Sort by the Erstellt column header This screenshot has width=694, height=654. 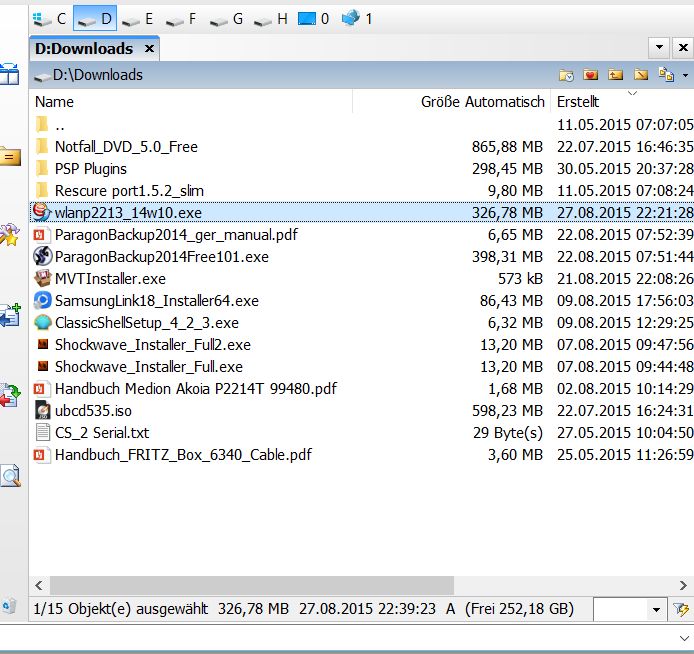(x=578, y=101)
